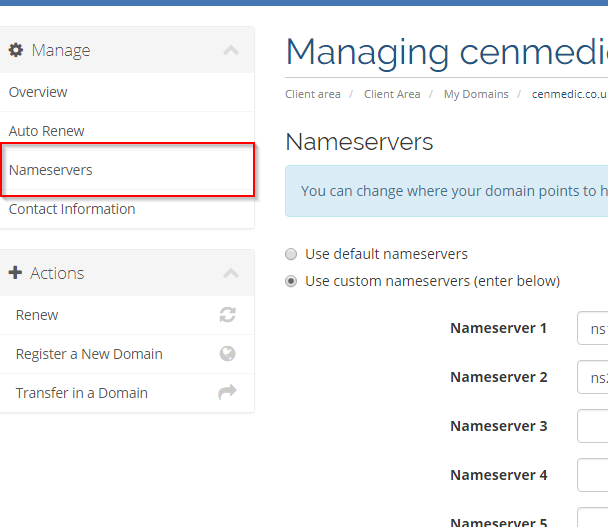
Task: Open Contact Information in the Manage menu
Action: pyautogui.click(x=127, y=209)
